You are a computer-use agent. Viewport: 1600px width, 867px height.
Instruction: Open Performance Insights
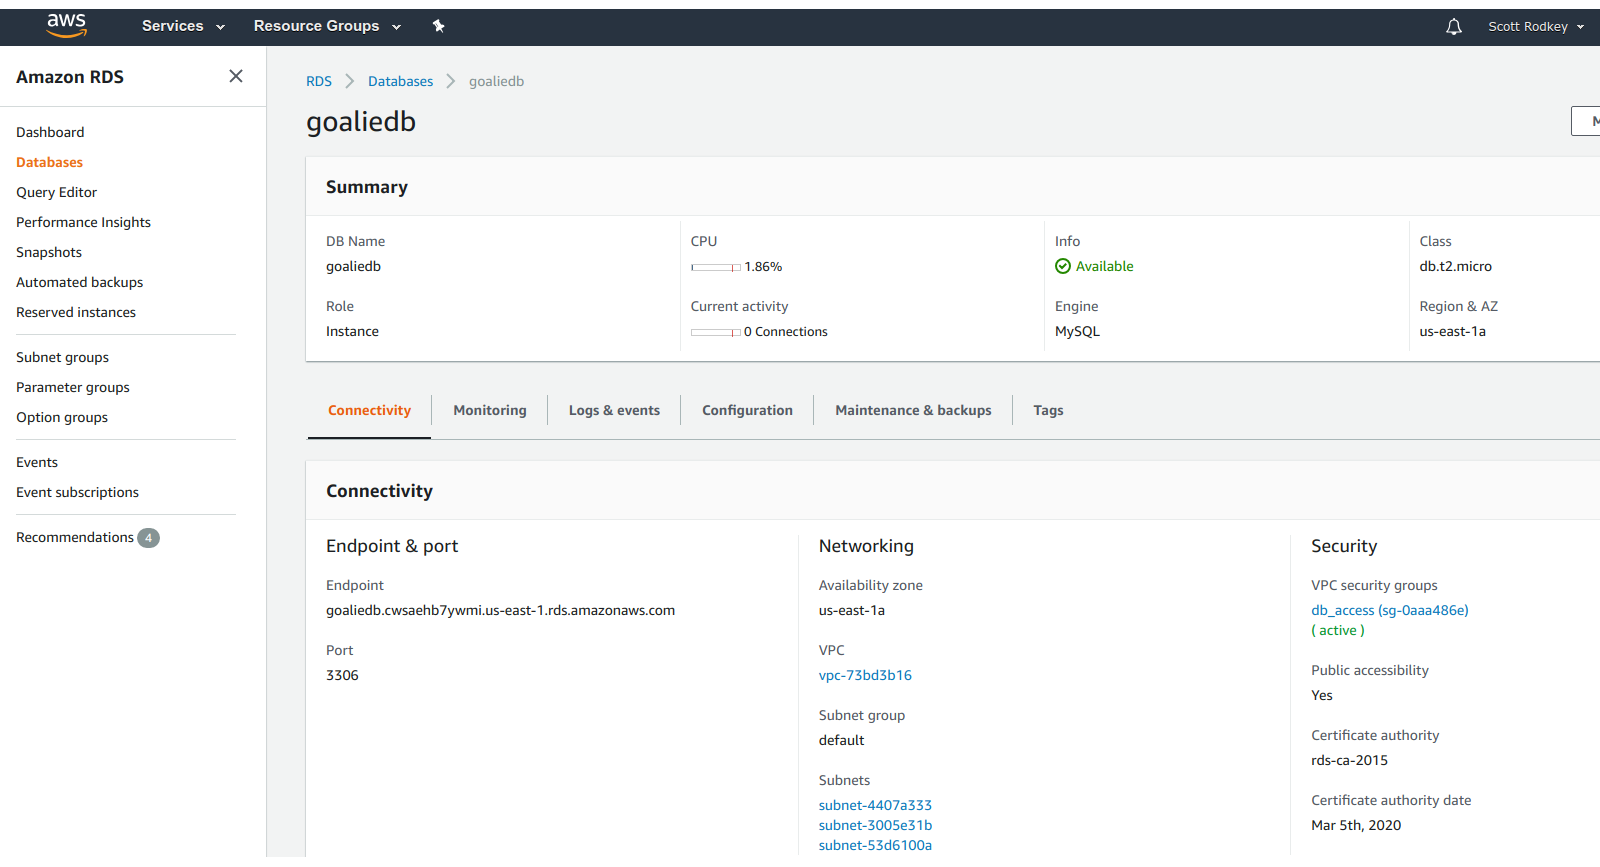tap(83, 222)
